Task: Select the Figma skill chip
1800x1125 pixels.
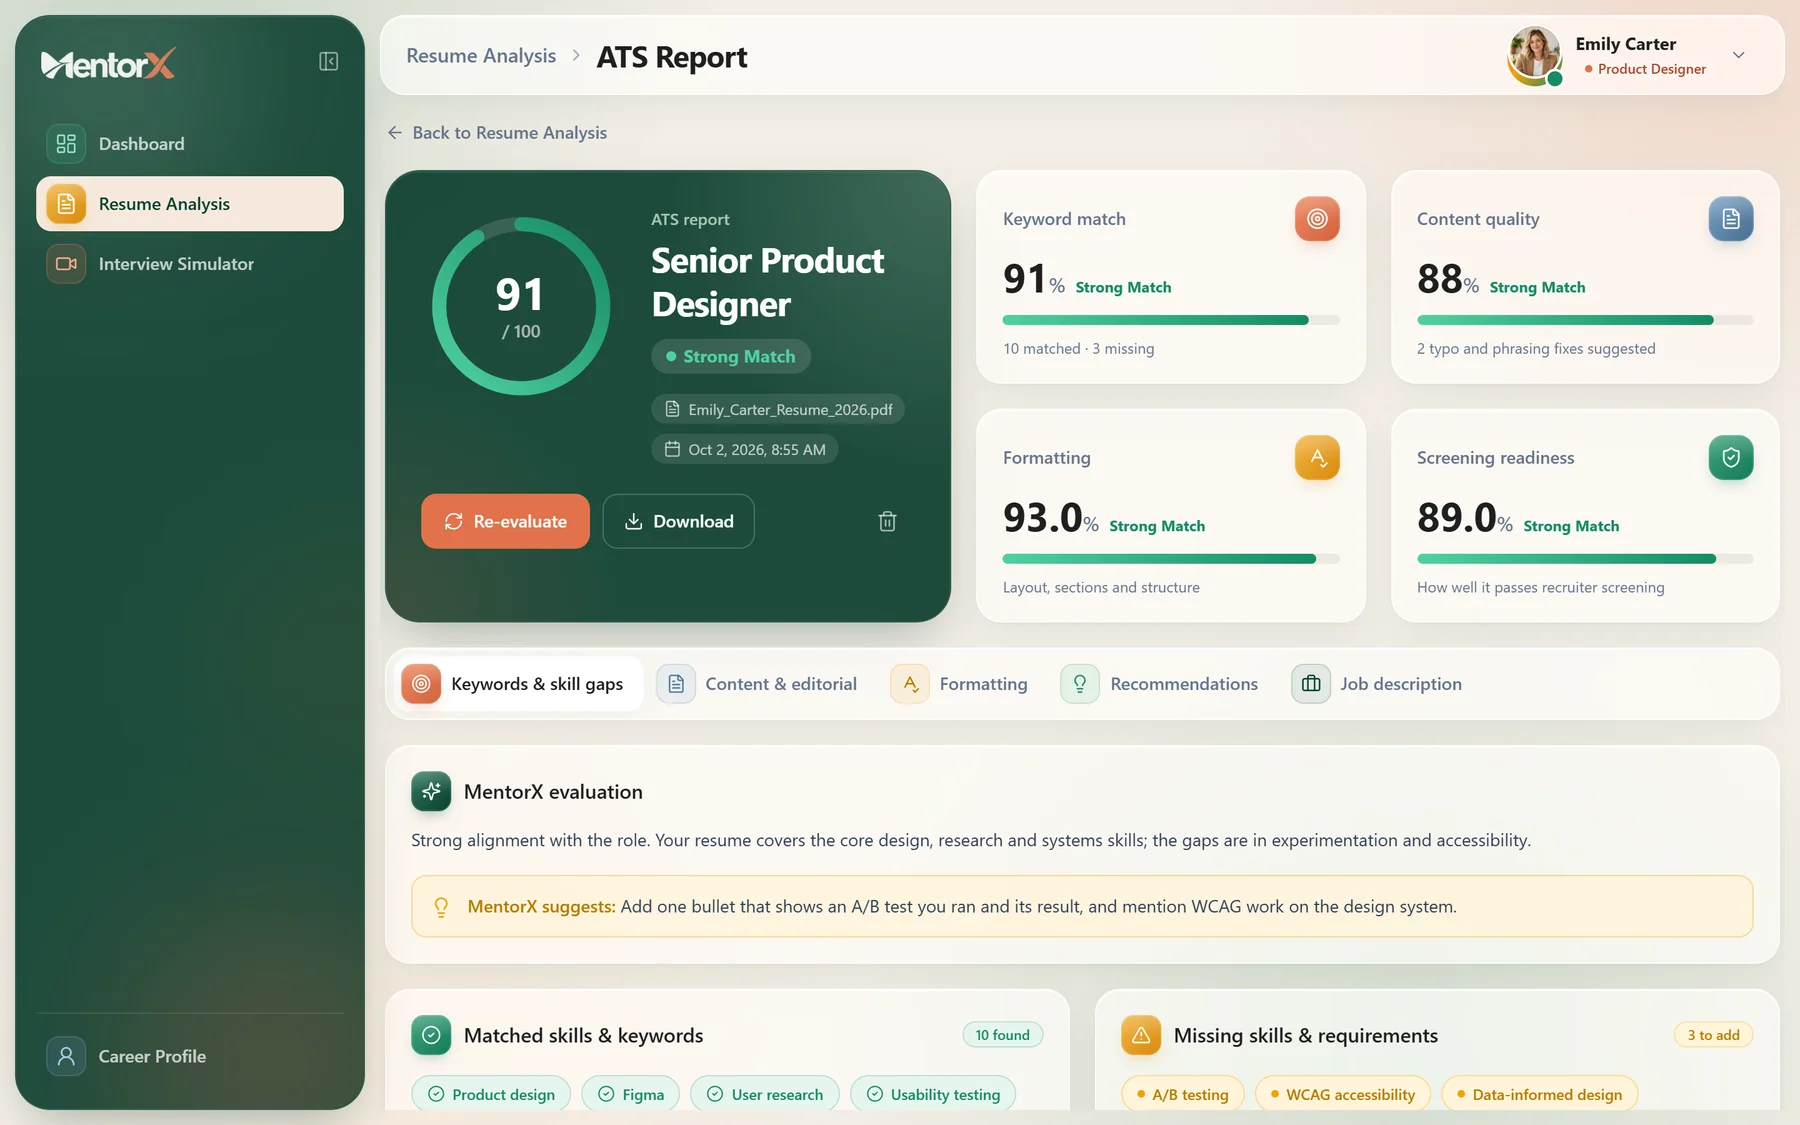Action: 631,1094
